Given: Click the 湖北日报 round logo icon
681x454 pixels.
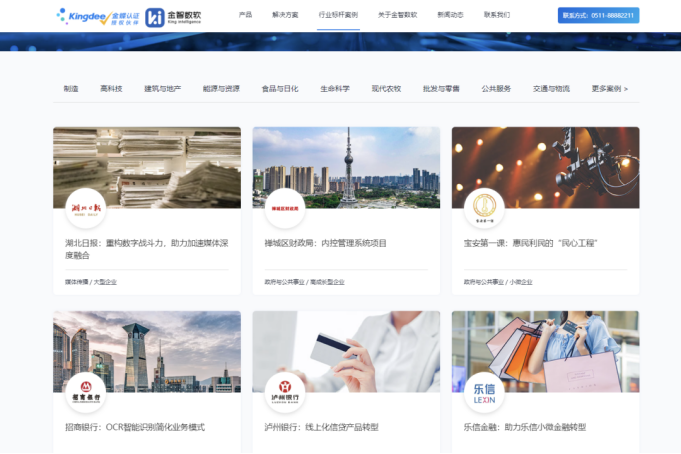Looking at the screenshot, I should [x=85, y=208].
